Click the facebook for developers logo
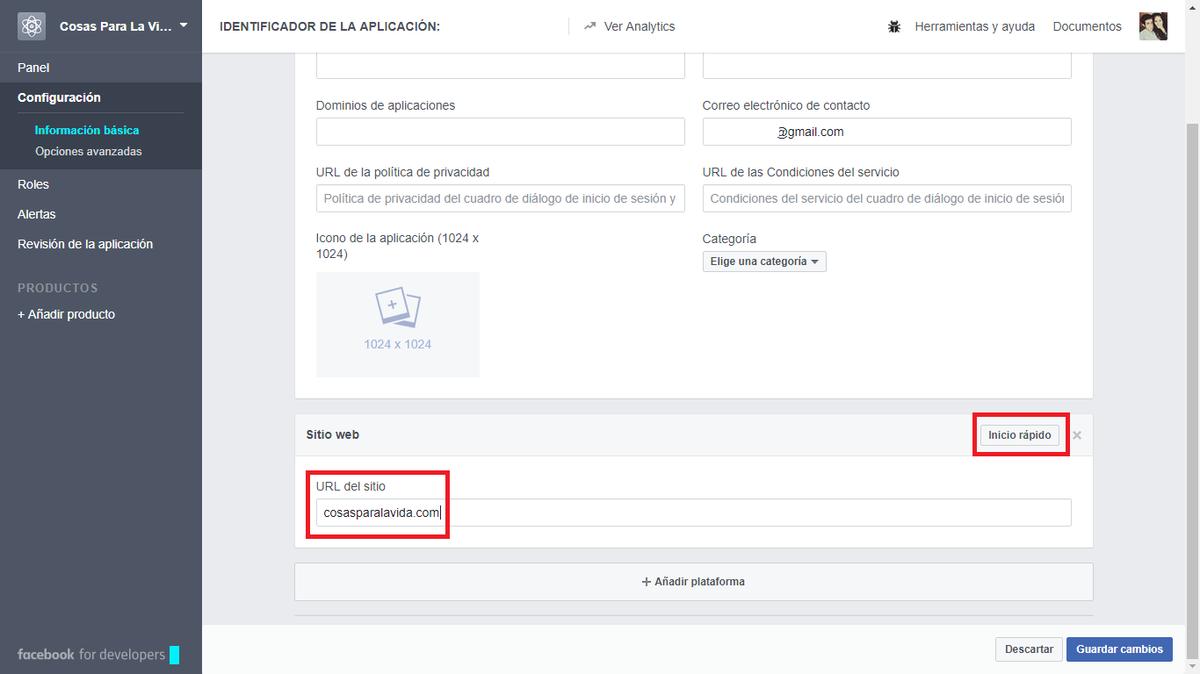 88,654
